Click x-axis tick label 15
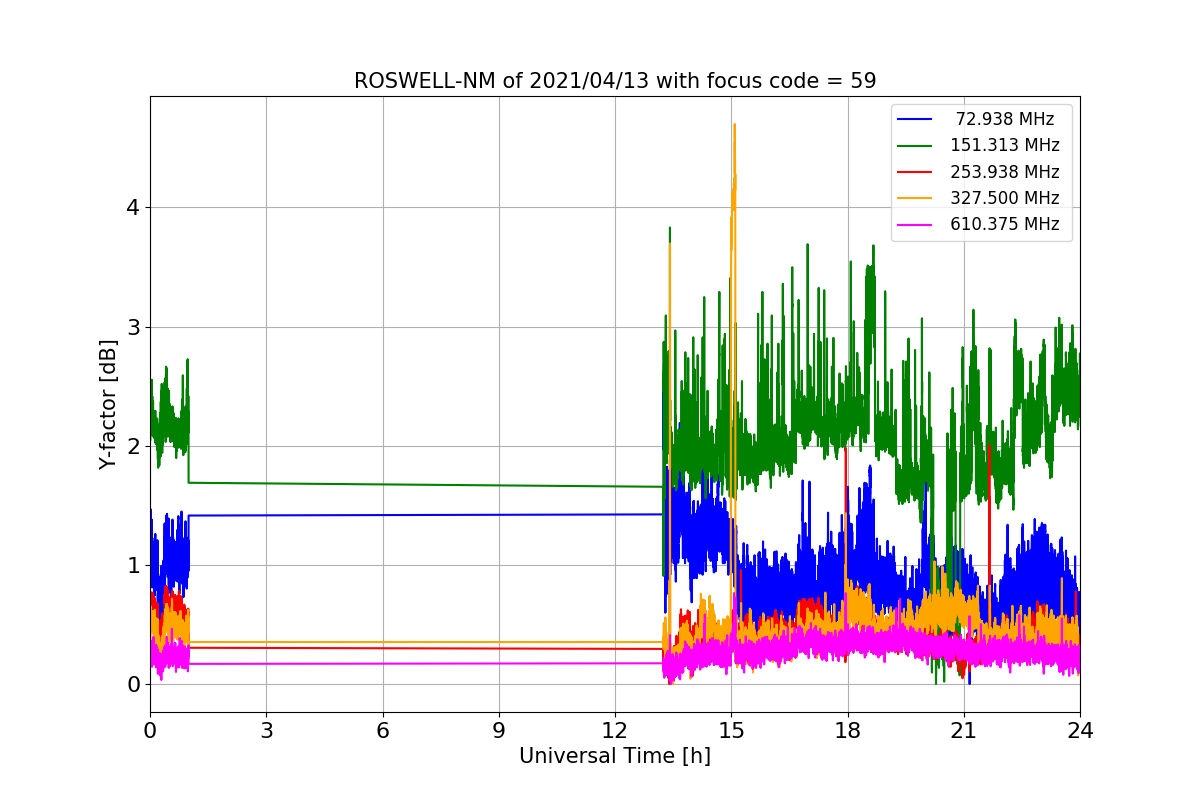This screenshot has width=1200, height=800. [x=731, y=730]
